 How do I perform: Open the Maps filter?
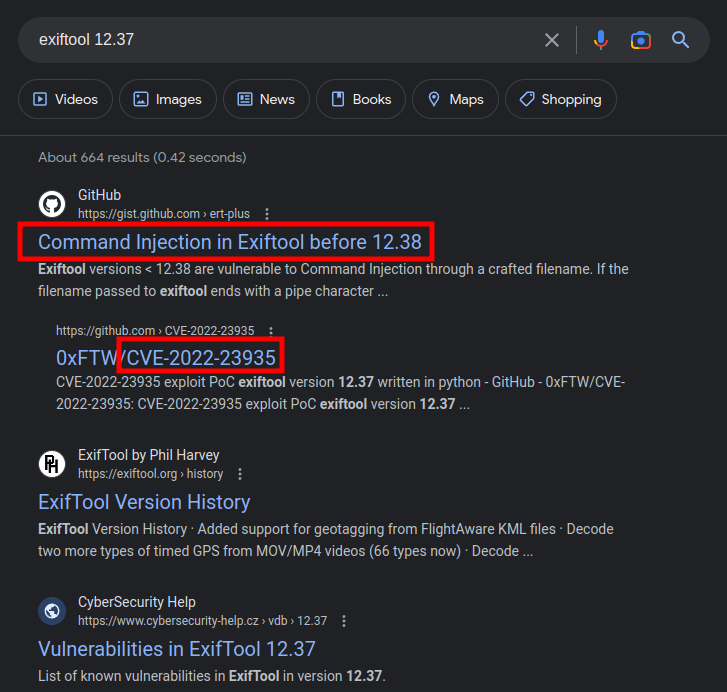click(455, 99)
